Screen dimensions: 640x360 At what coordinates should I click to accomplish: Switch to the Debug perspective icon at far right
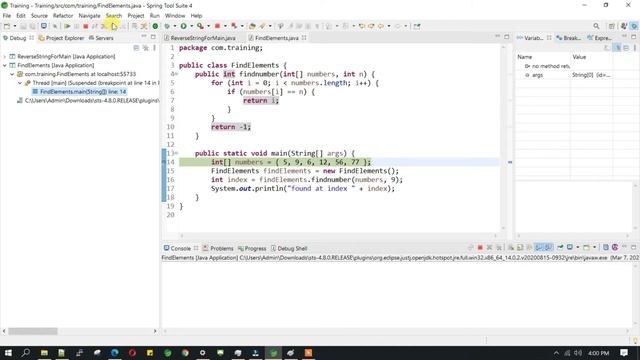(x=634, y=26)
